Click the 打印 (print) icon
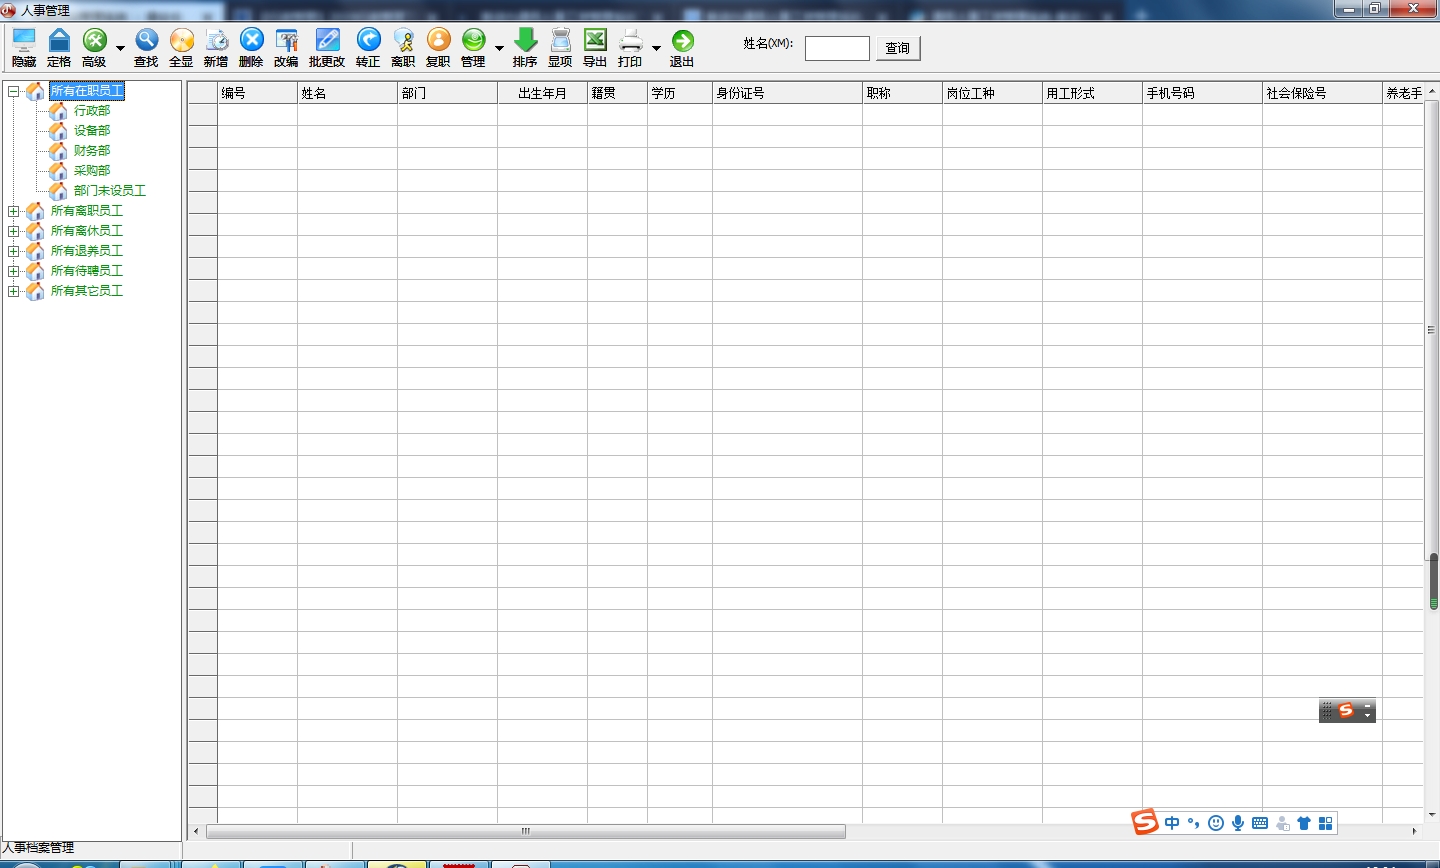The height and width of the screenshot is (868, 1440). coord(630,47)
